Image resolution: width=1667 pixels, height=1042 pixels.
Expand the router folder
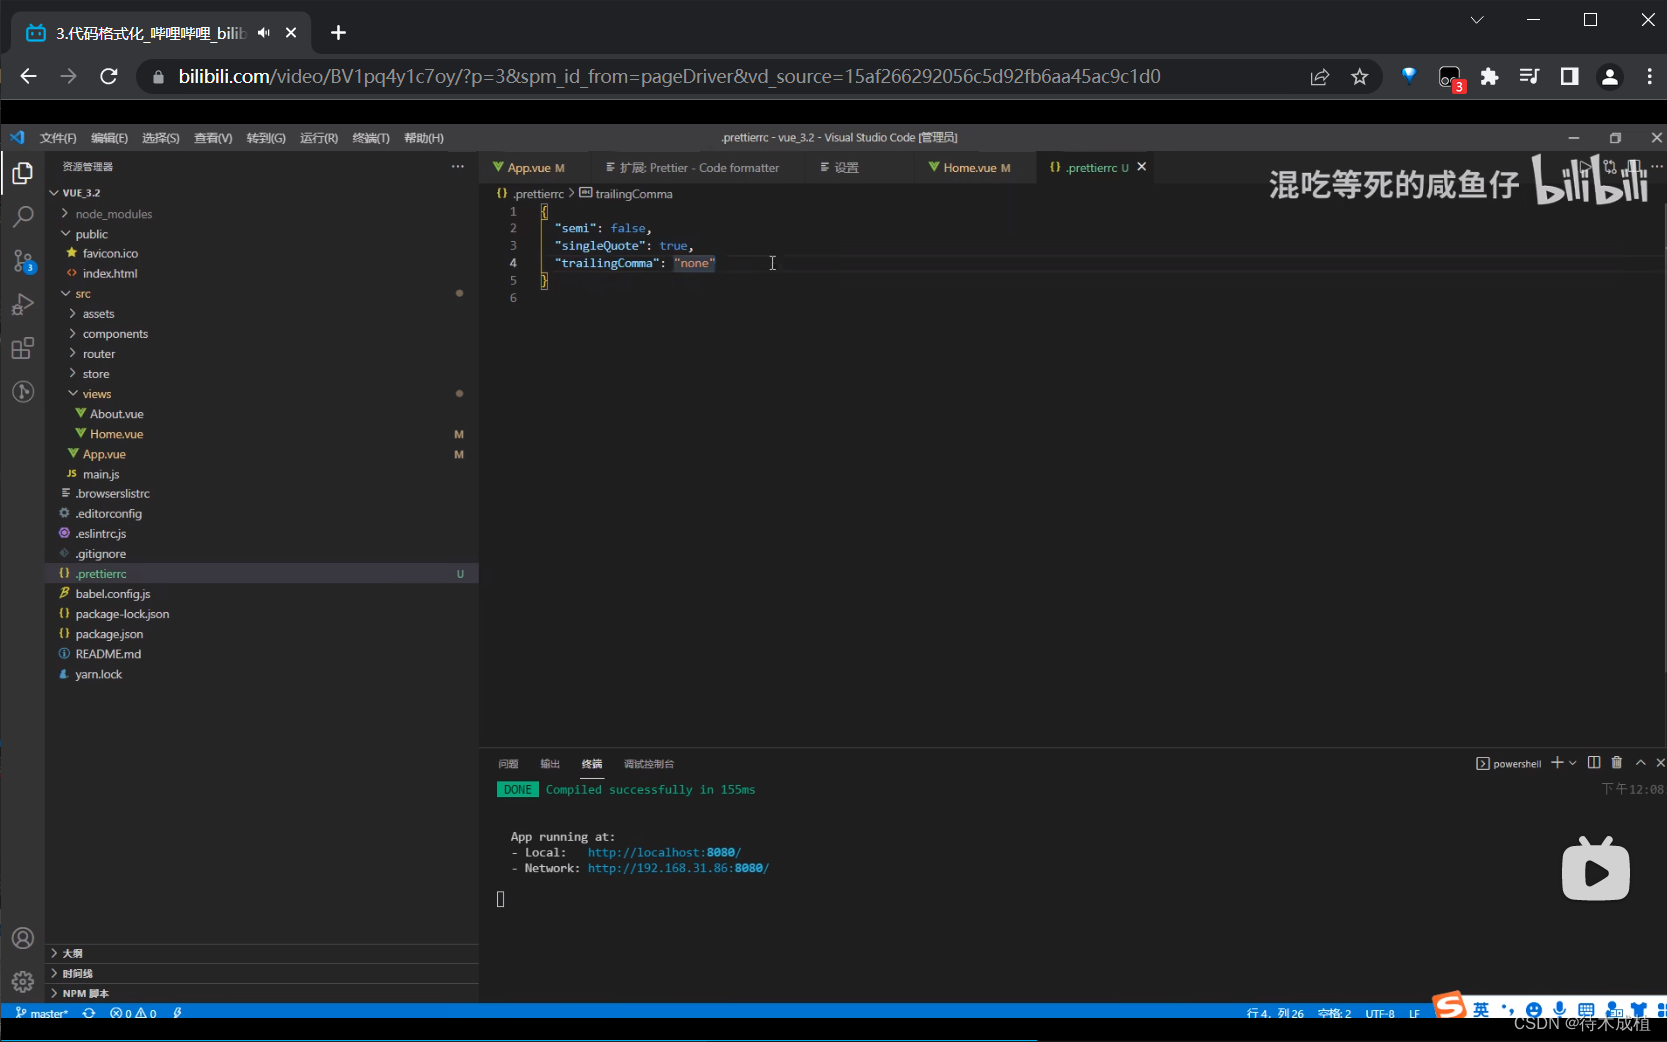pos(72,353)
